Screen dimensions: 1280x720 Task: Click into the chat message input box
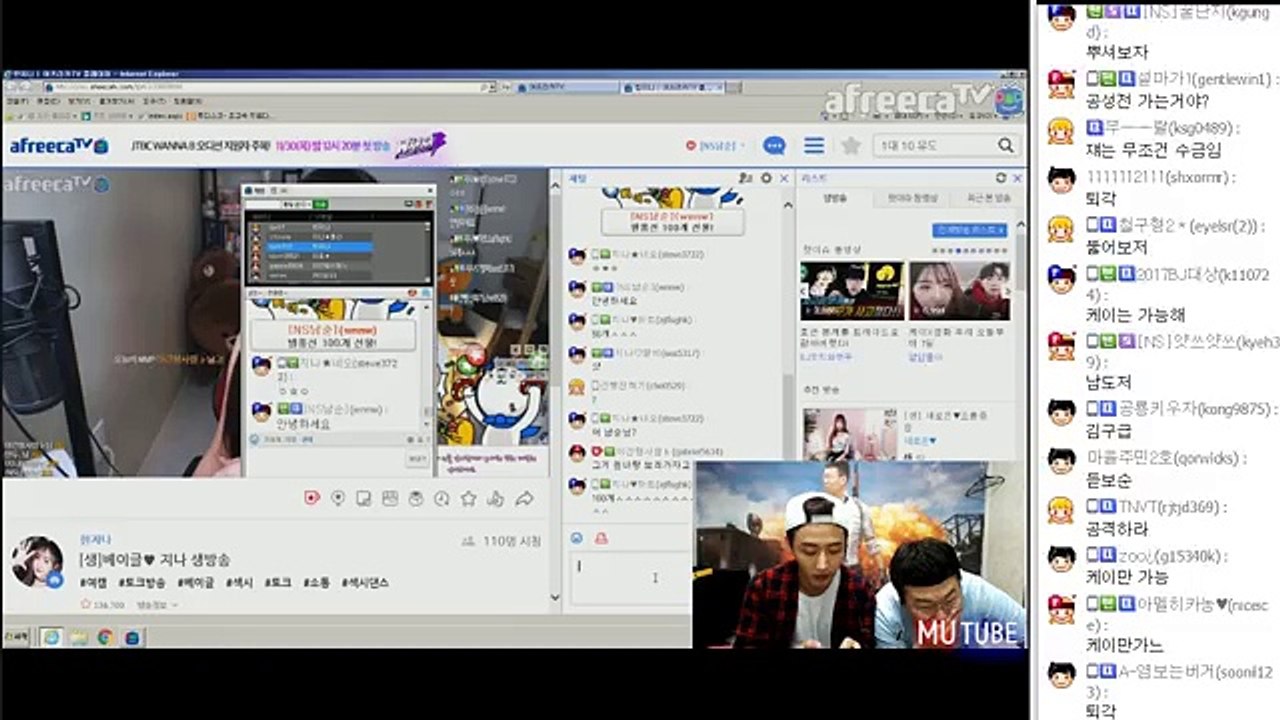(x=632, y=577)
